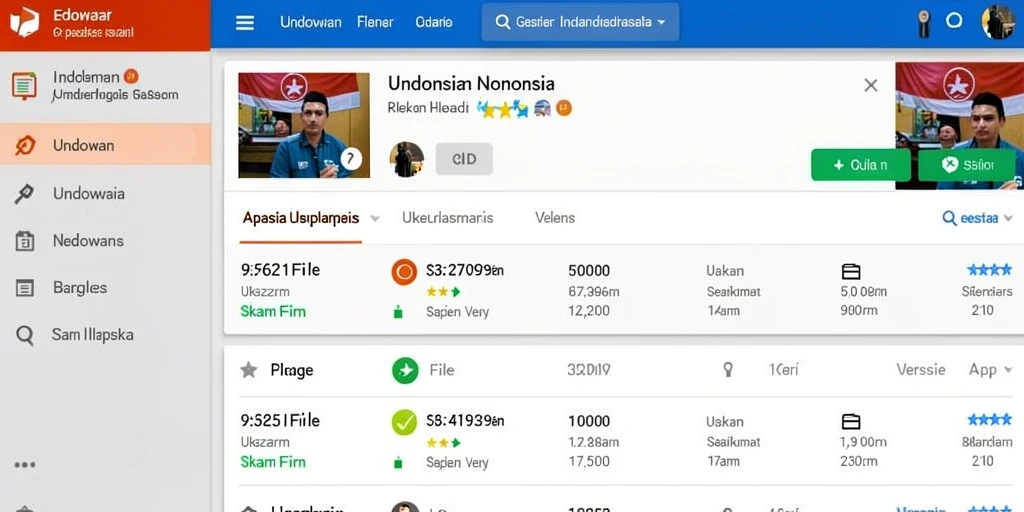
Task: Expand the App dropdown in the header row
Action: pos(989,370)
